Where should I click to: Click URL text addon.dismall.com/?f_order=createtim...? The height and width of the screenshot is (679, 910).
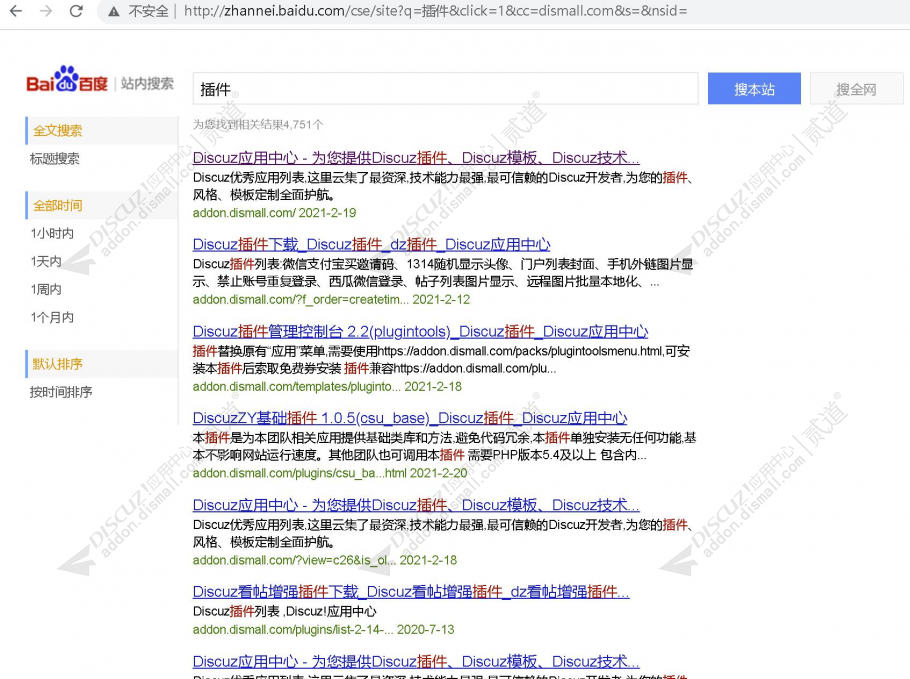click(301, 299)
